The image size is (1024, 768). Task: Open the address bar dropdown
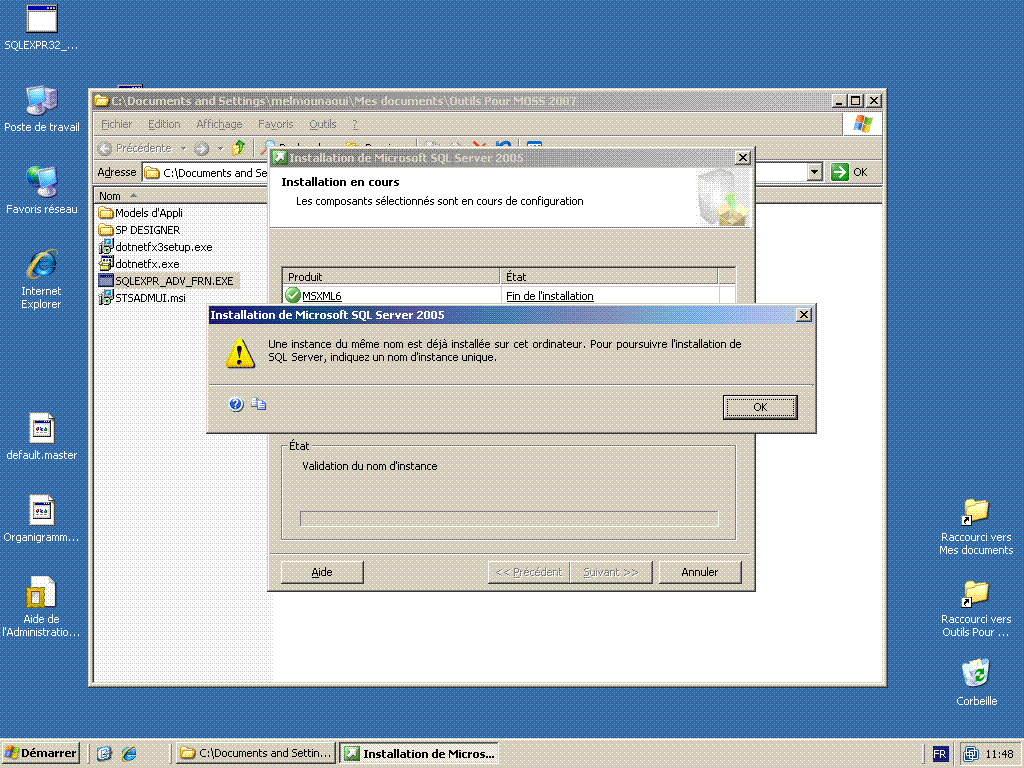[814, 172]
